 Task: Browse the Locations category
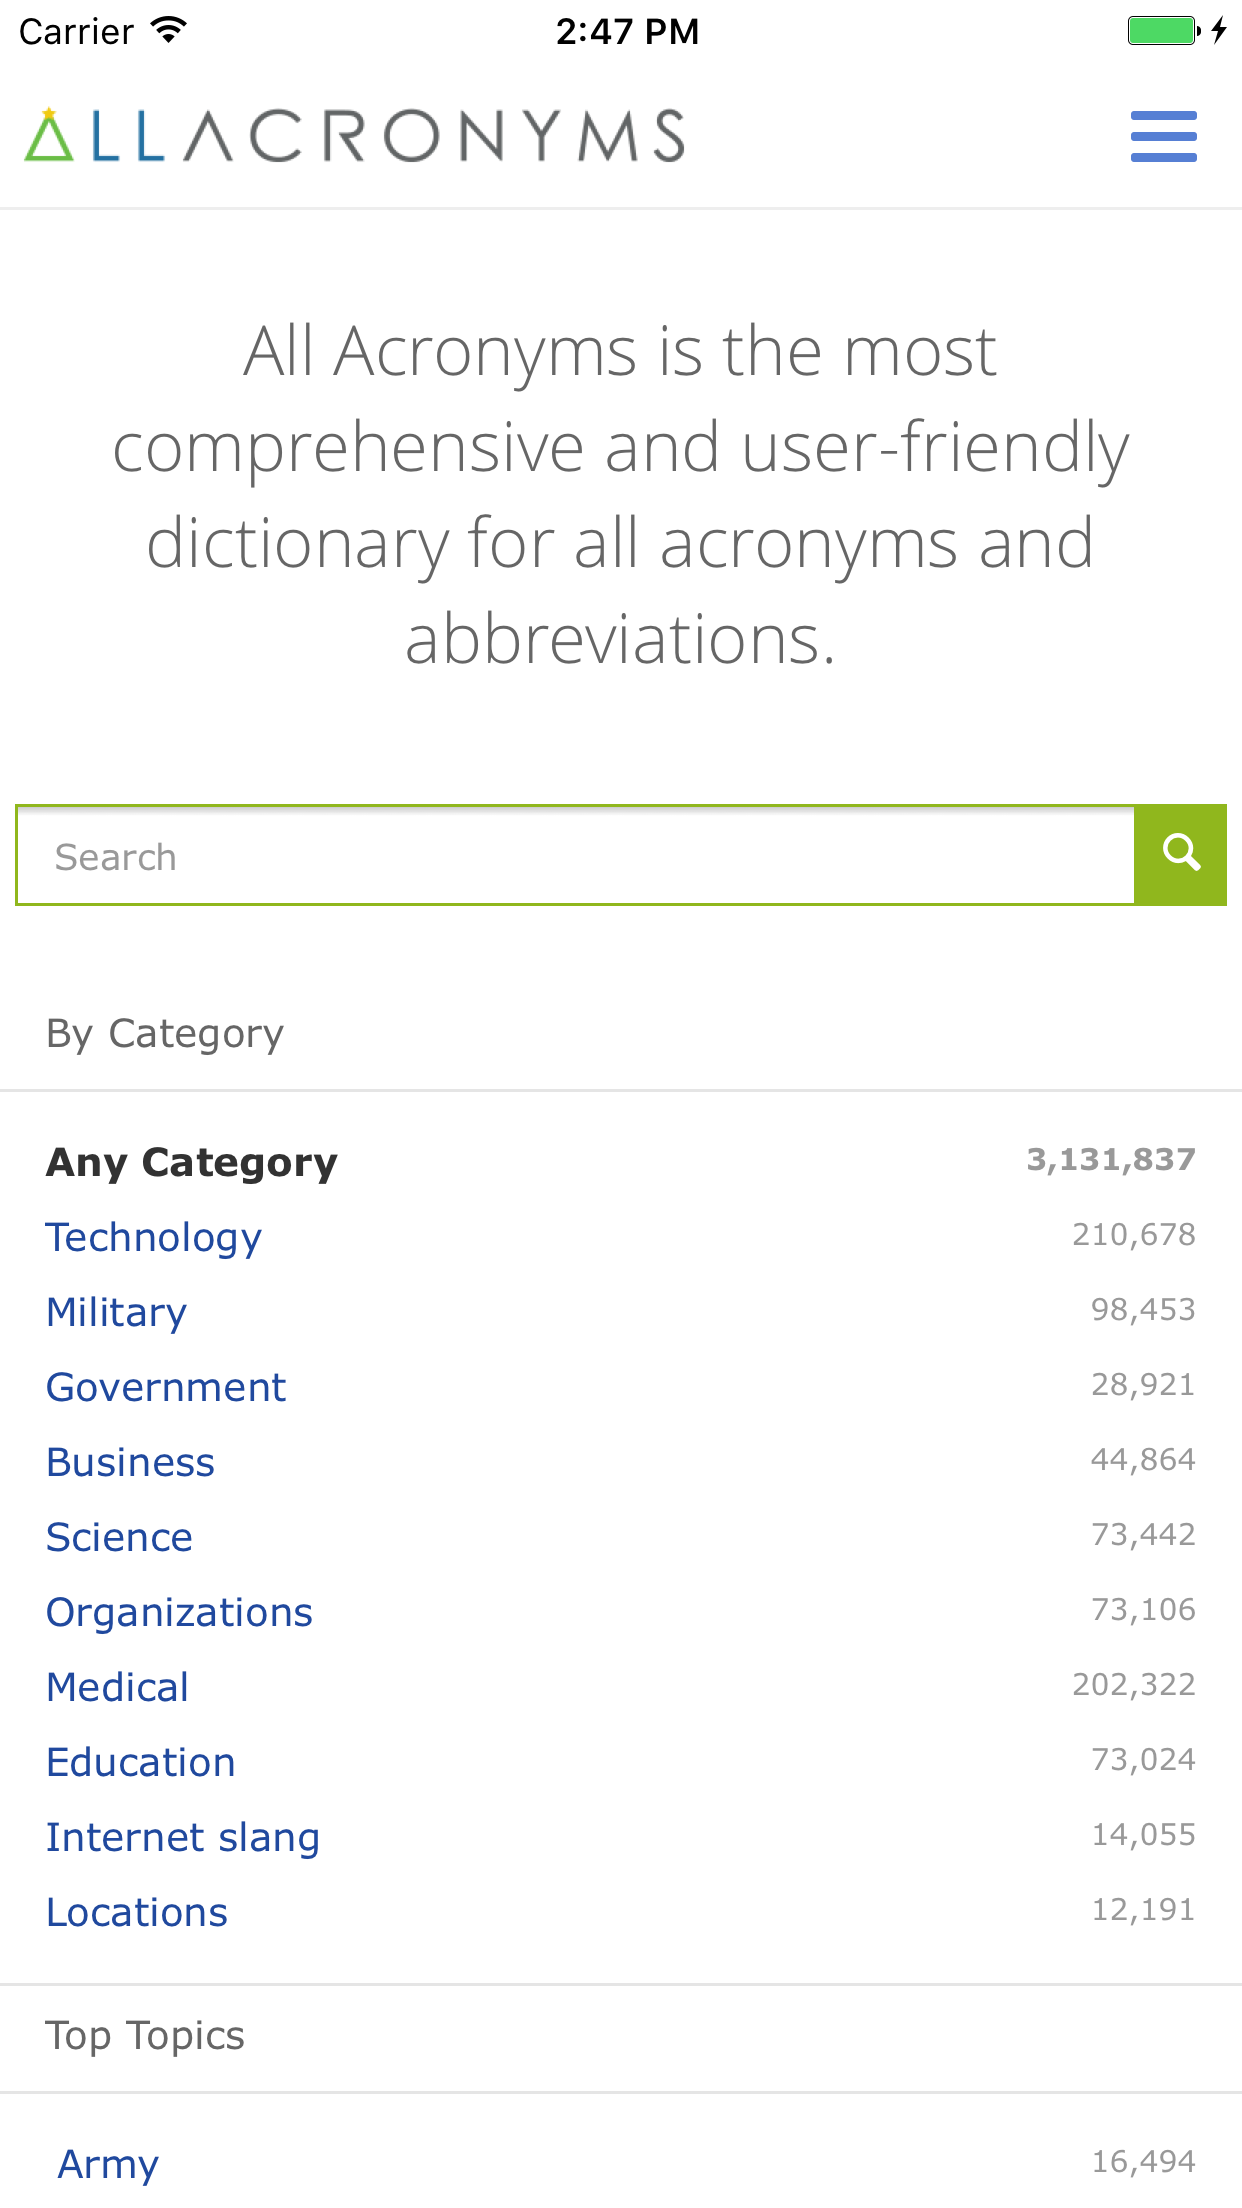click(137, 1912)
